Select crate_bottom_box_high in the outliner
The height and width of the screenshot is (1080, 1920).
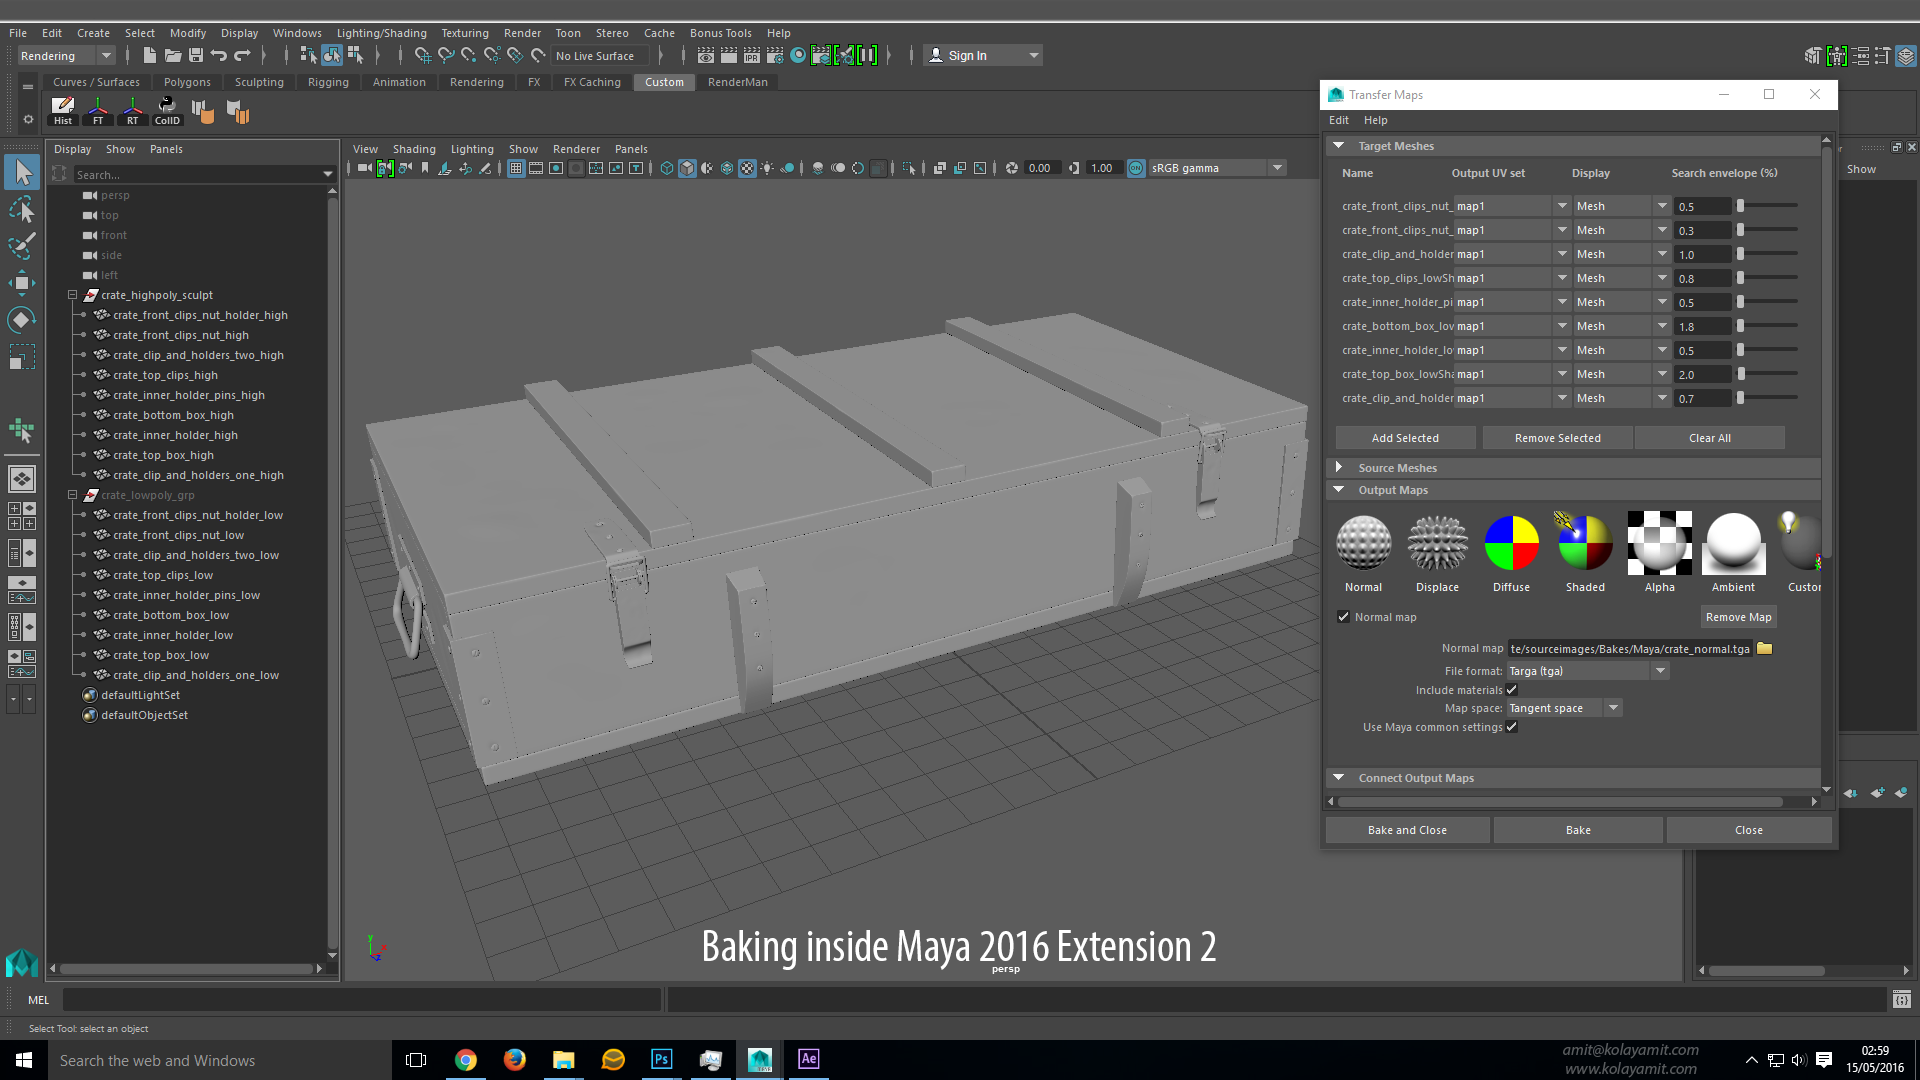coord(173,415)
